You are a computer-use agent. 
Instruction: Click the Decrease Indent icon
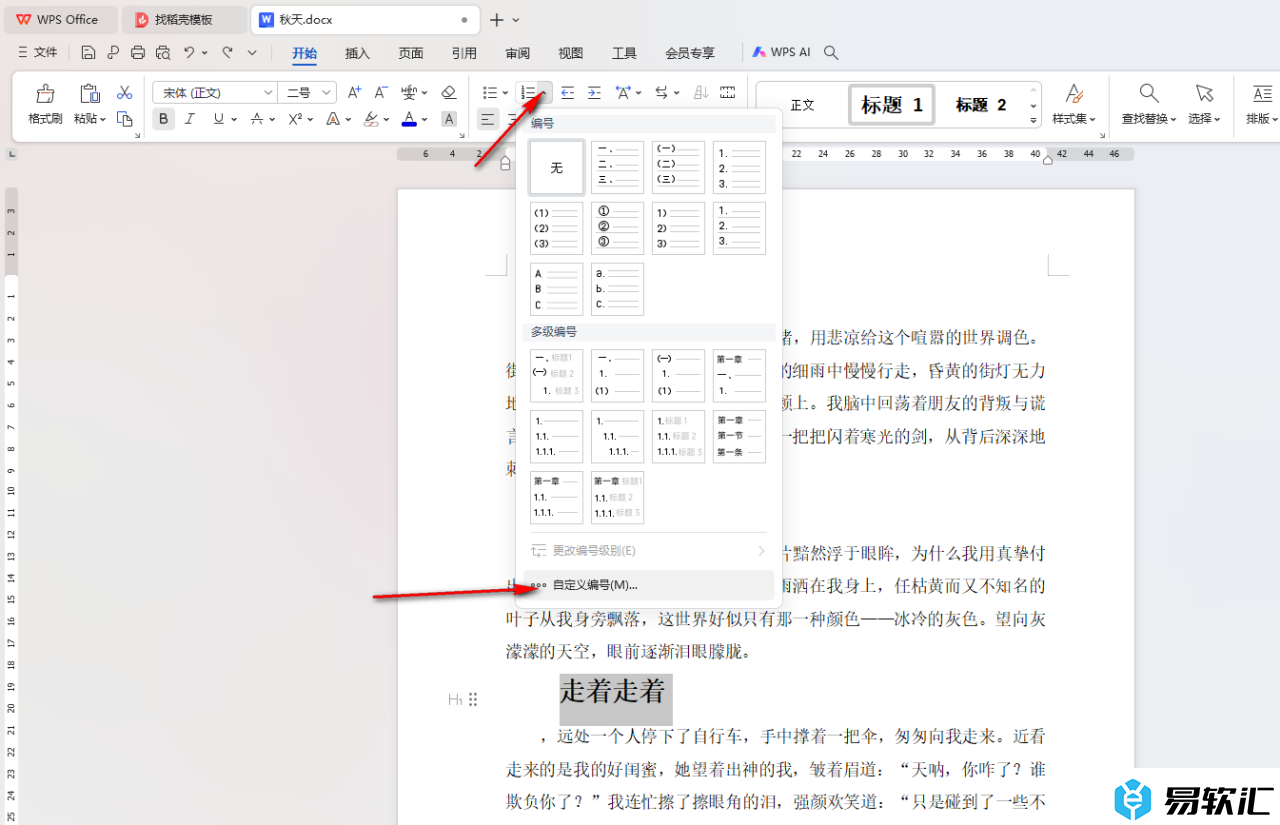coord(567,92)
